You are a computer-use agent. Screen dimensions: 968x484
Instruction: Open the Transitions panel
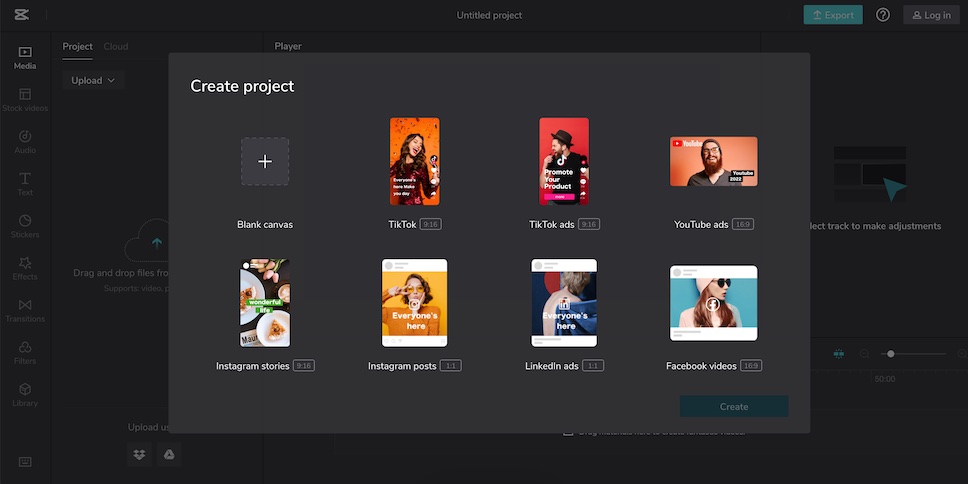(x=25, y=310)
